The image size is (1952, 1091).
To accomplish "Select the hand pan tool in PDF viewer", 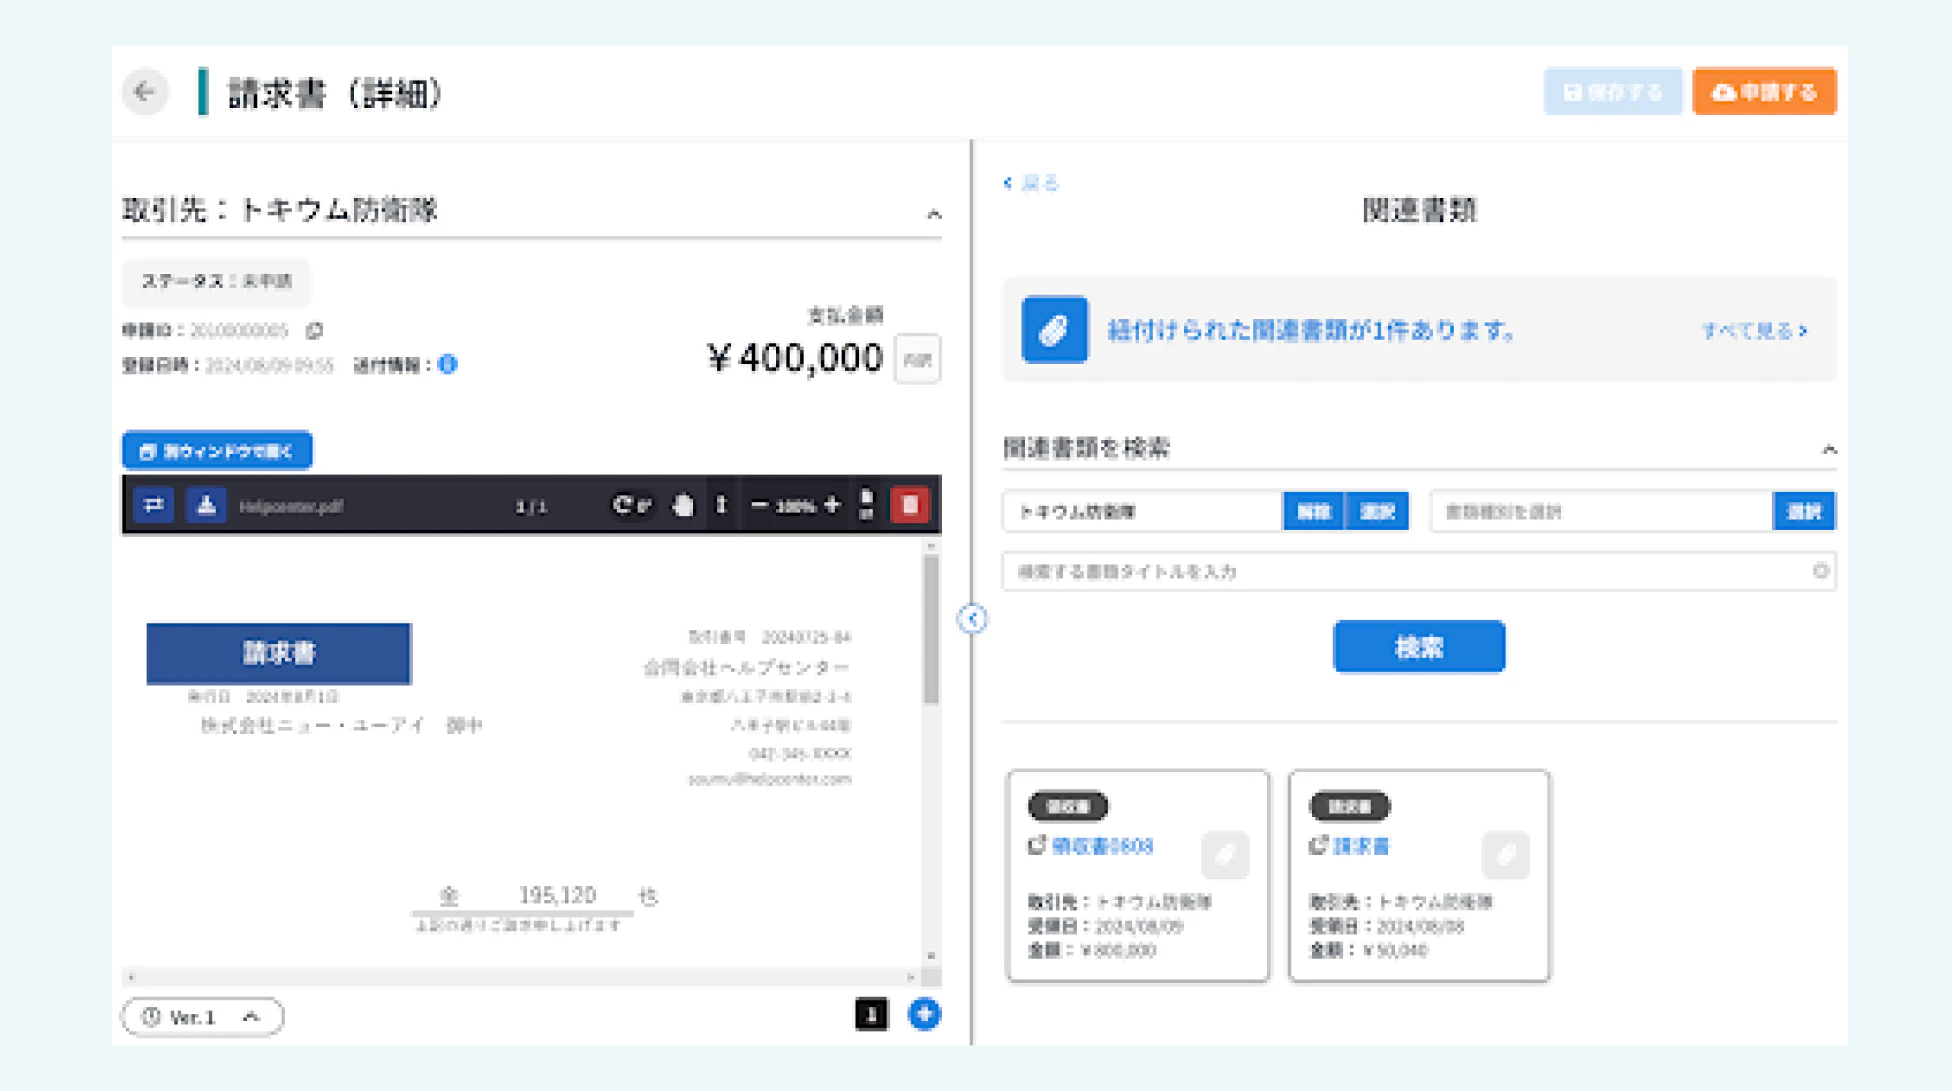I will click(x=683, y=505).
